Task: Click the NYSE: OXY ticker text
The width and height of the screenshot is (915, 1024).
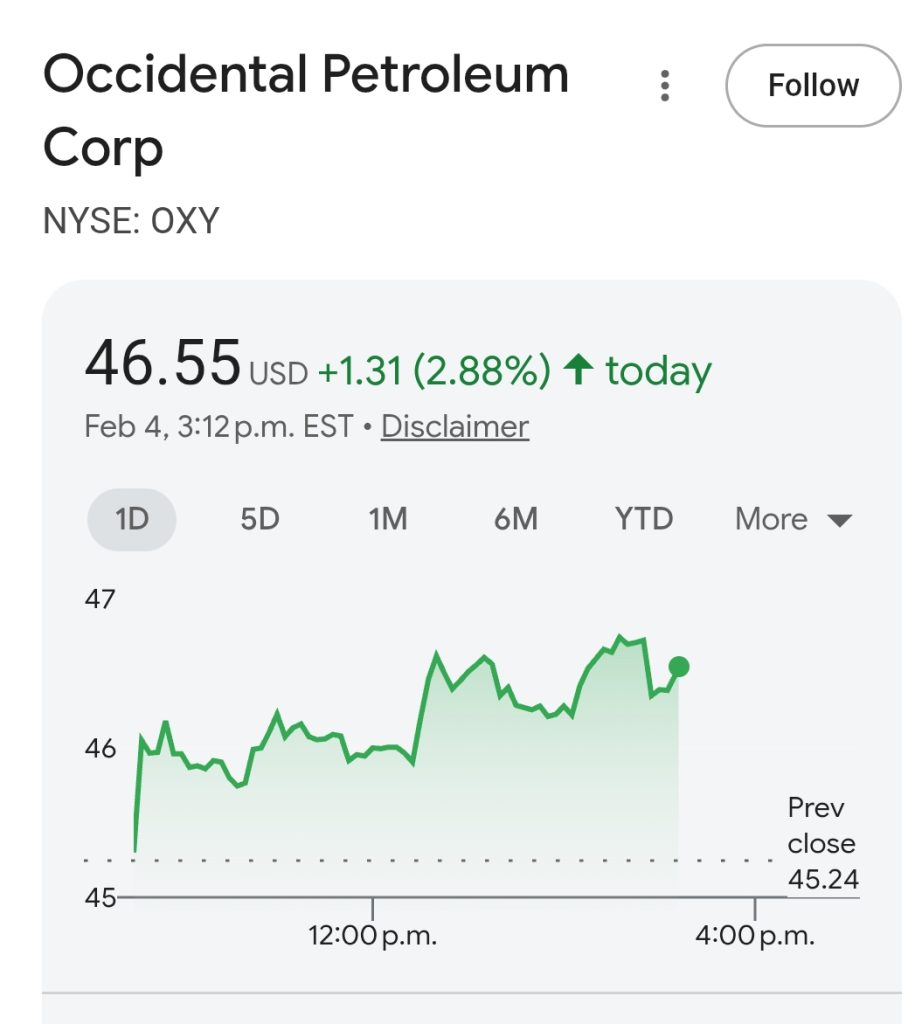Action: 131,221
